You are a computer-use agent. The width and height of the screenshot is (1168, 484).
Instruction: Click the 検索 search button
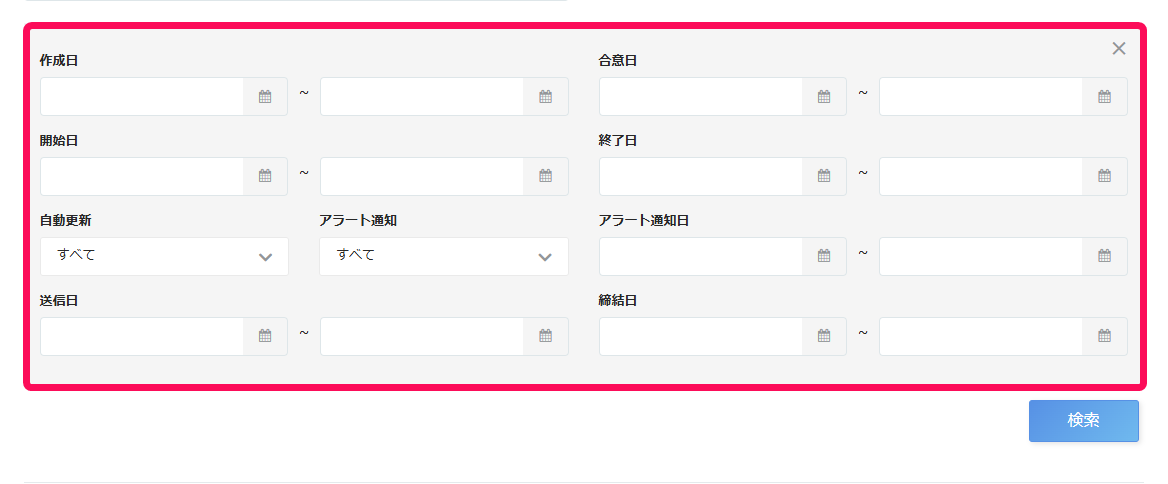1084,421
